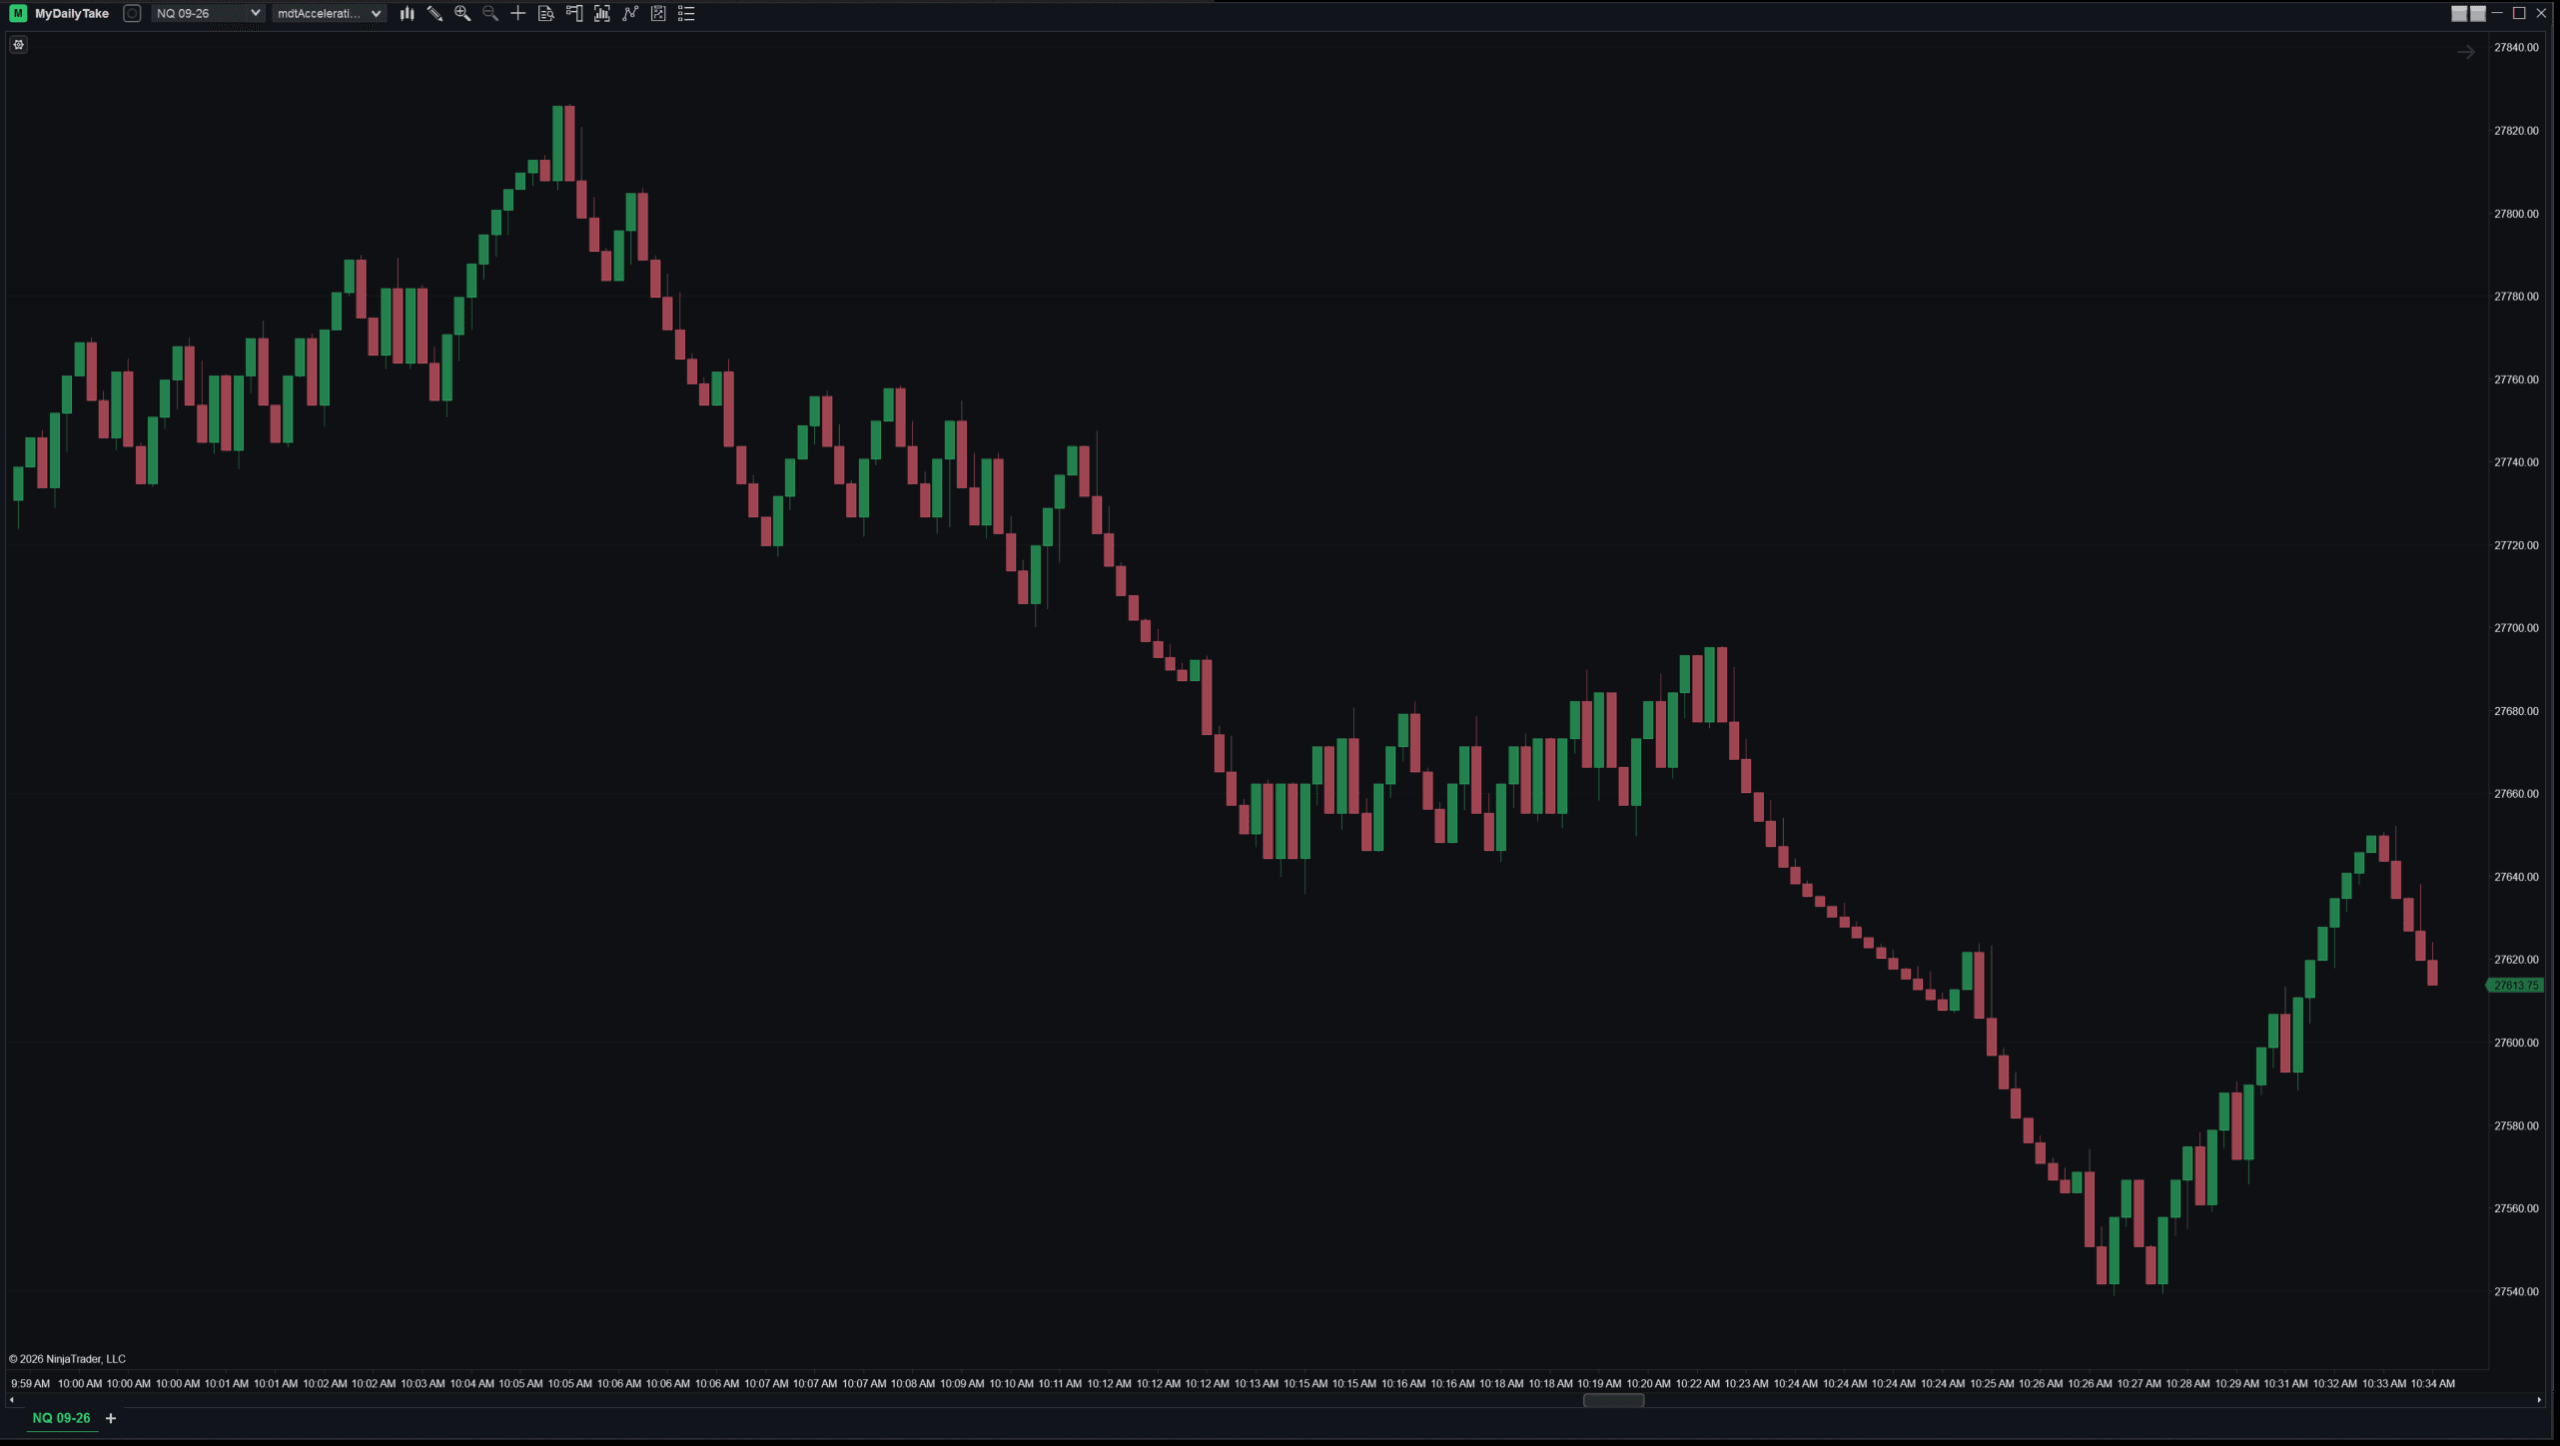Open the chart properties list icon
Viewport: 2560px width, 1446px height.
tap(686, 13)
